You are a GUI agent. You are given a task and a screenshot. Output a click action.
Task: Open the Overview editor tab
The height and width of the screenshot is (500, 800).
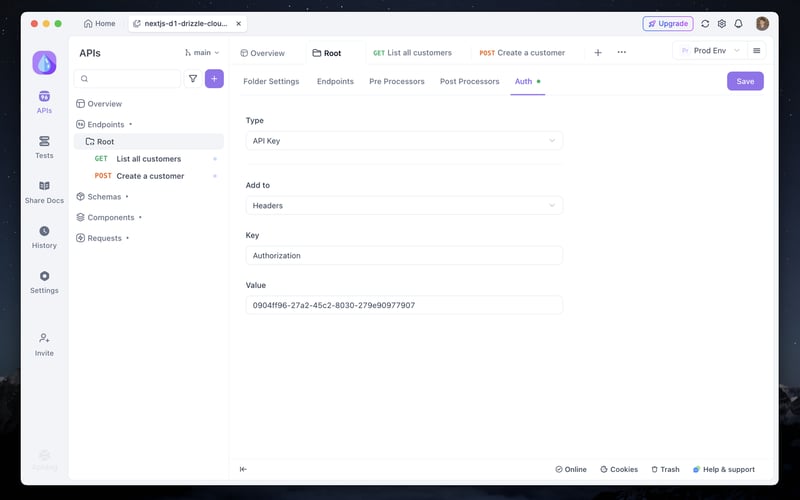262,53
